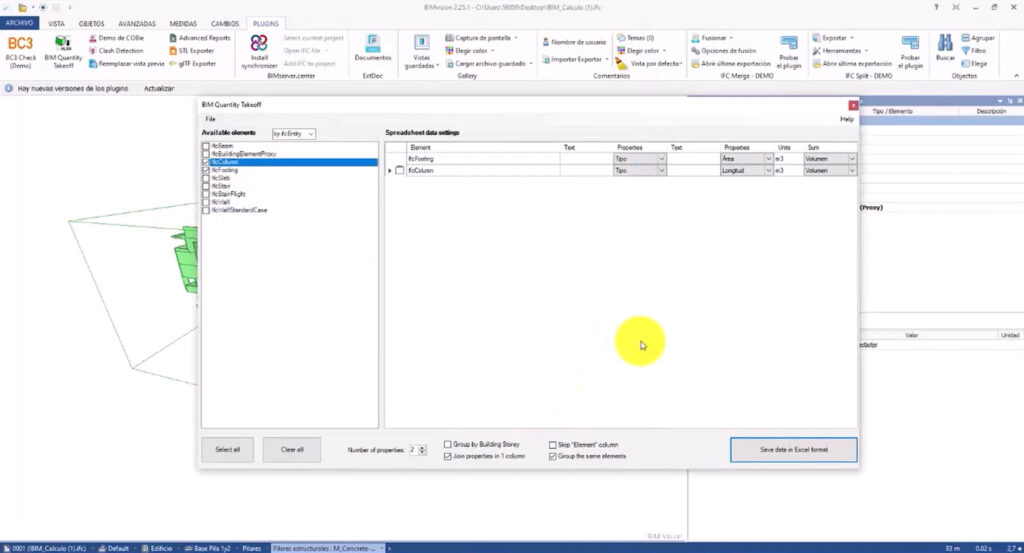
Task: Open the Documentos plugin
Action: point(373,48)
